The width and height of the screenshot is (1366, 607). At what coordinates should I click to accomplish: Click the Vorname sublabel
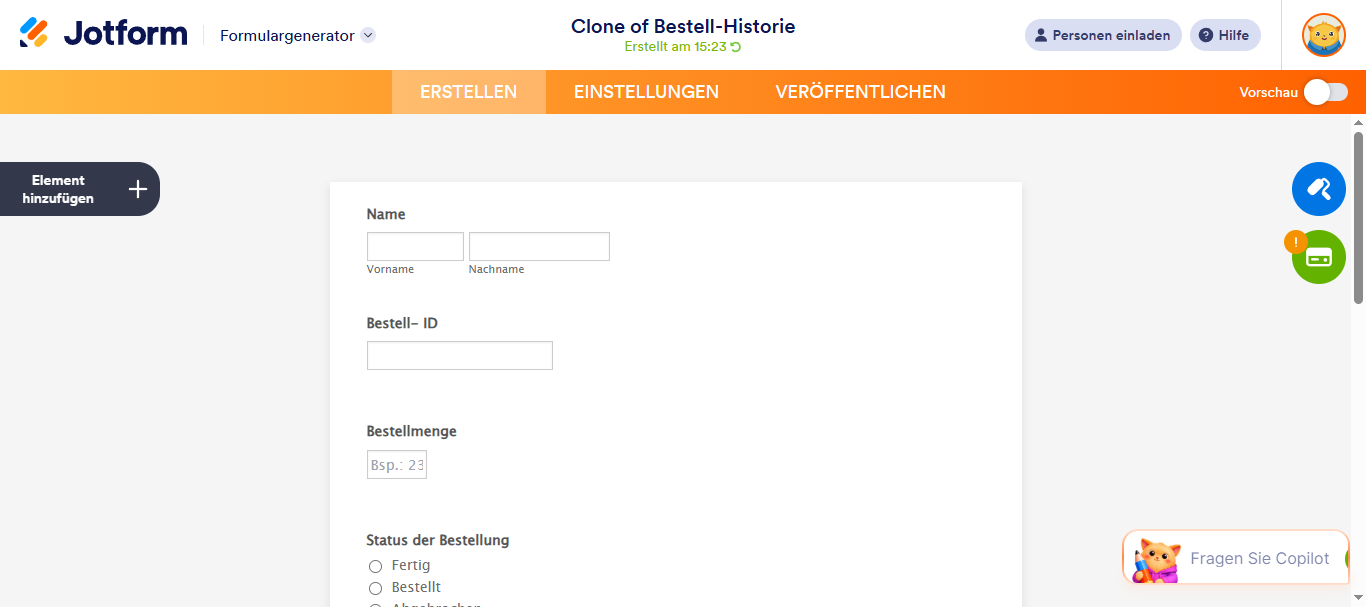[390, 269]
